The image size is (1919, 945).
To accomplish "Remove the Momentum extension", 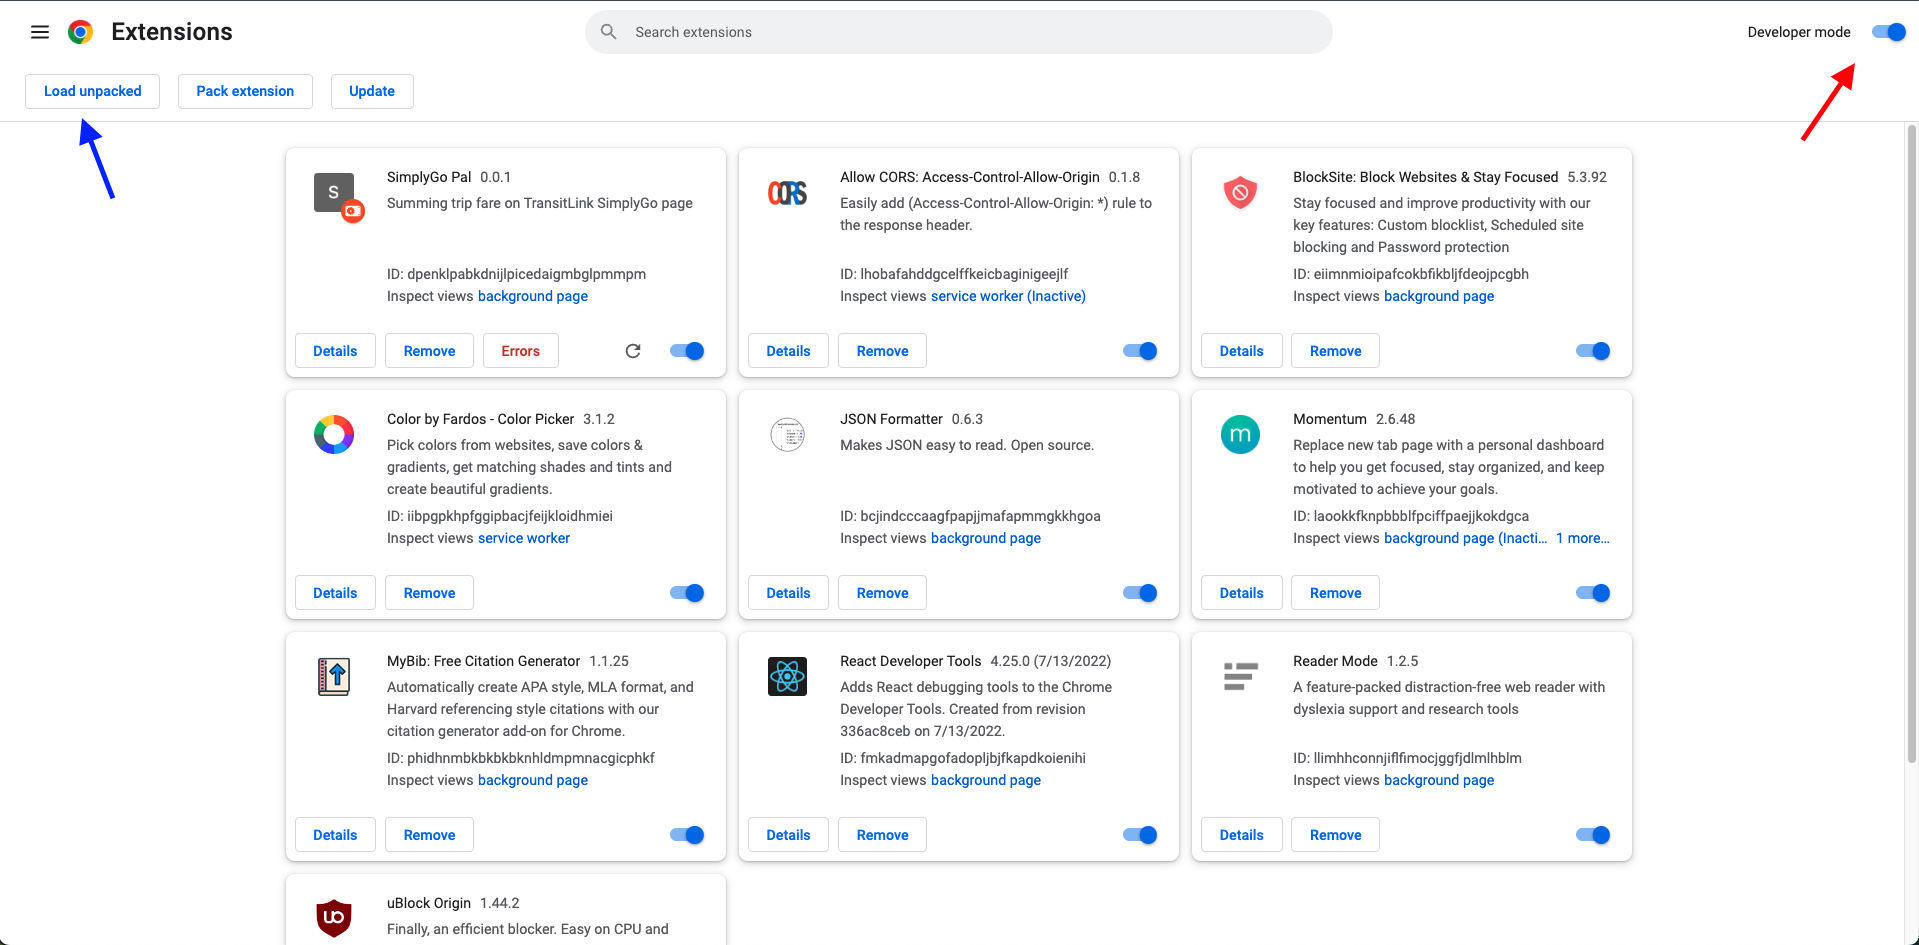I will point(1335,593).
